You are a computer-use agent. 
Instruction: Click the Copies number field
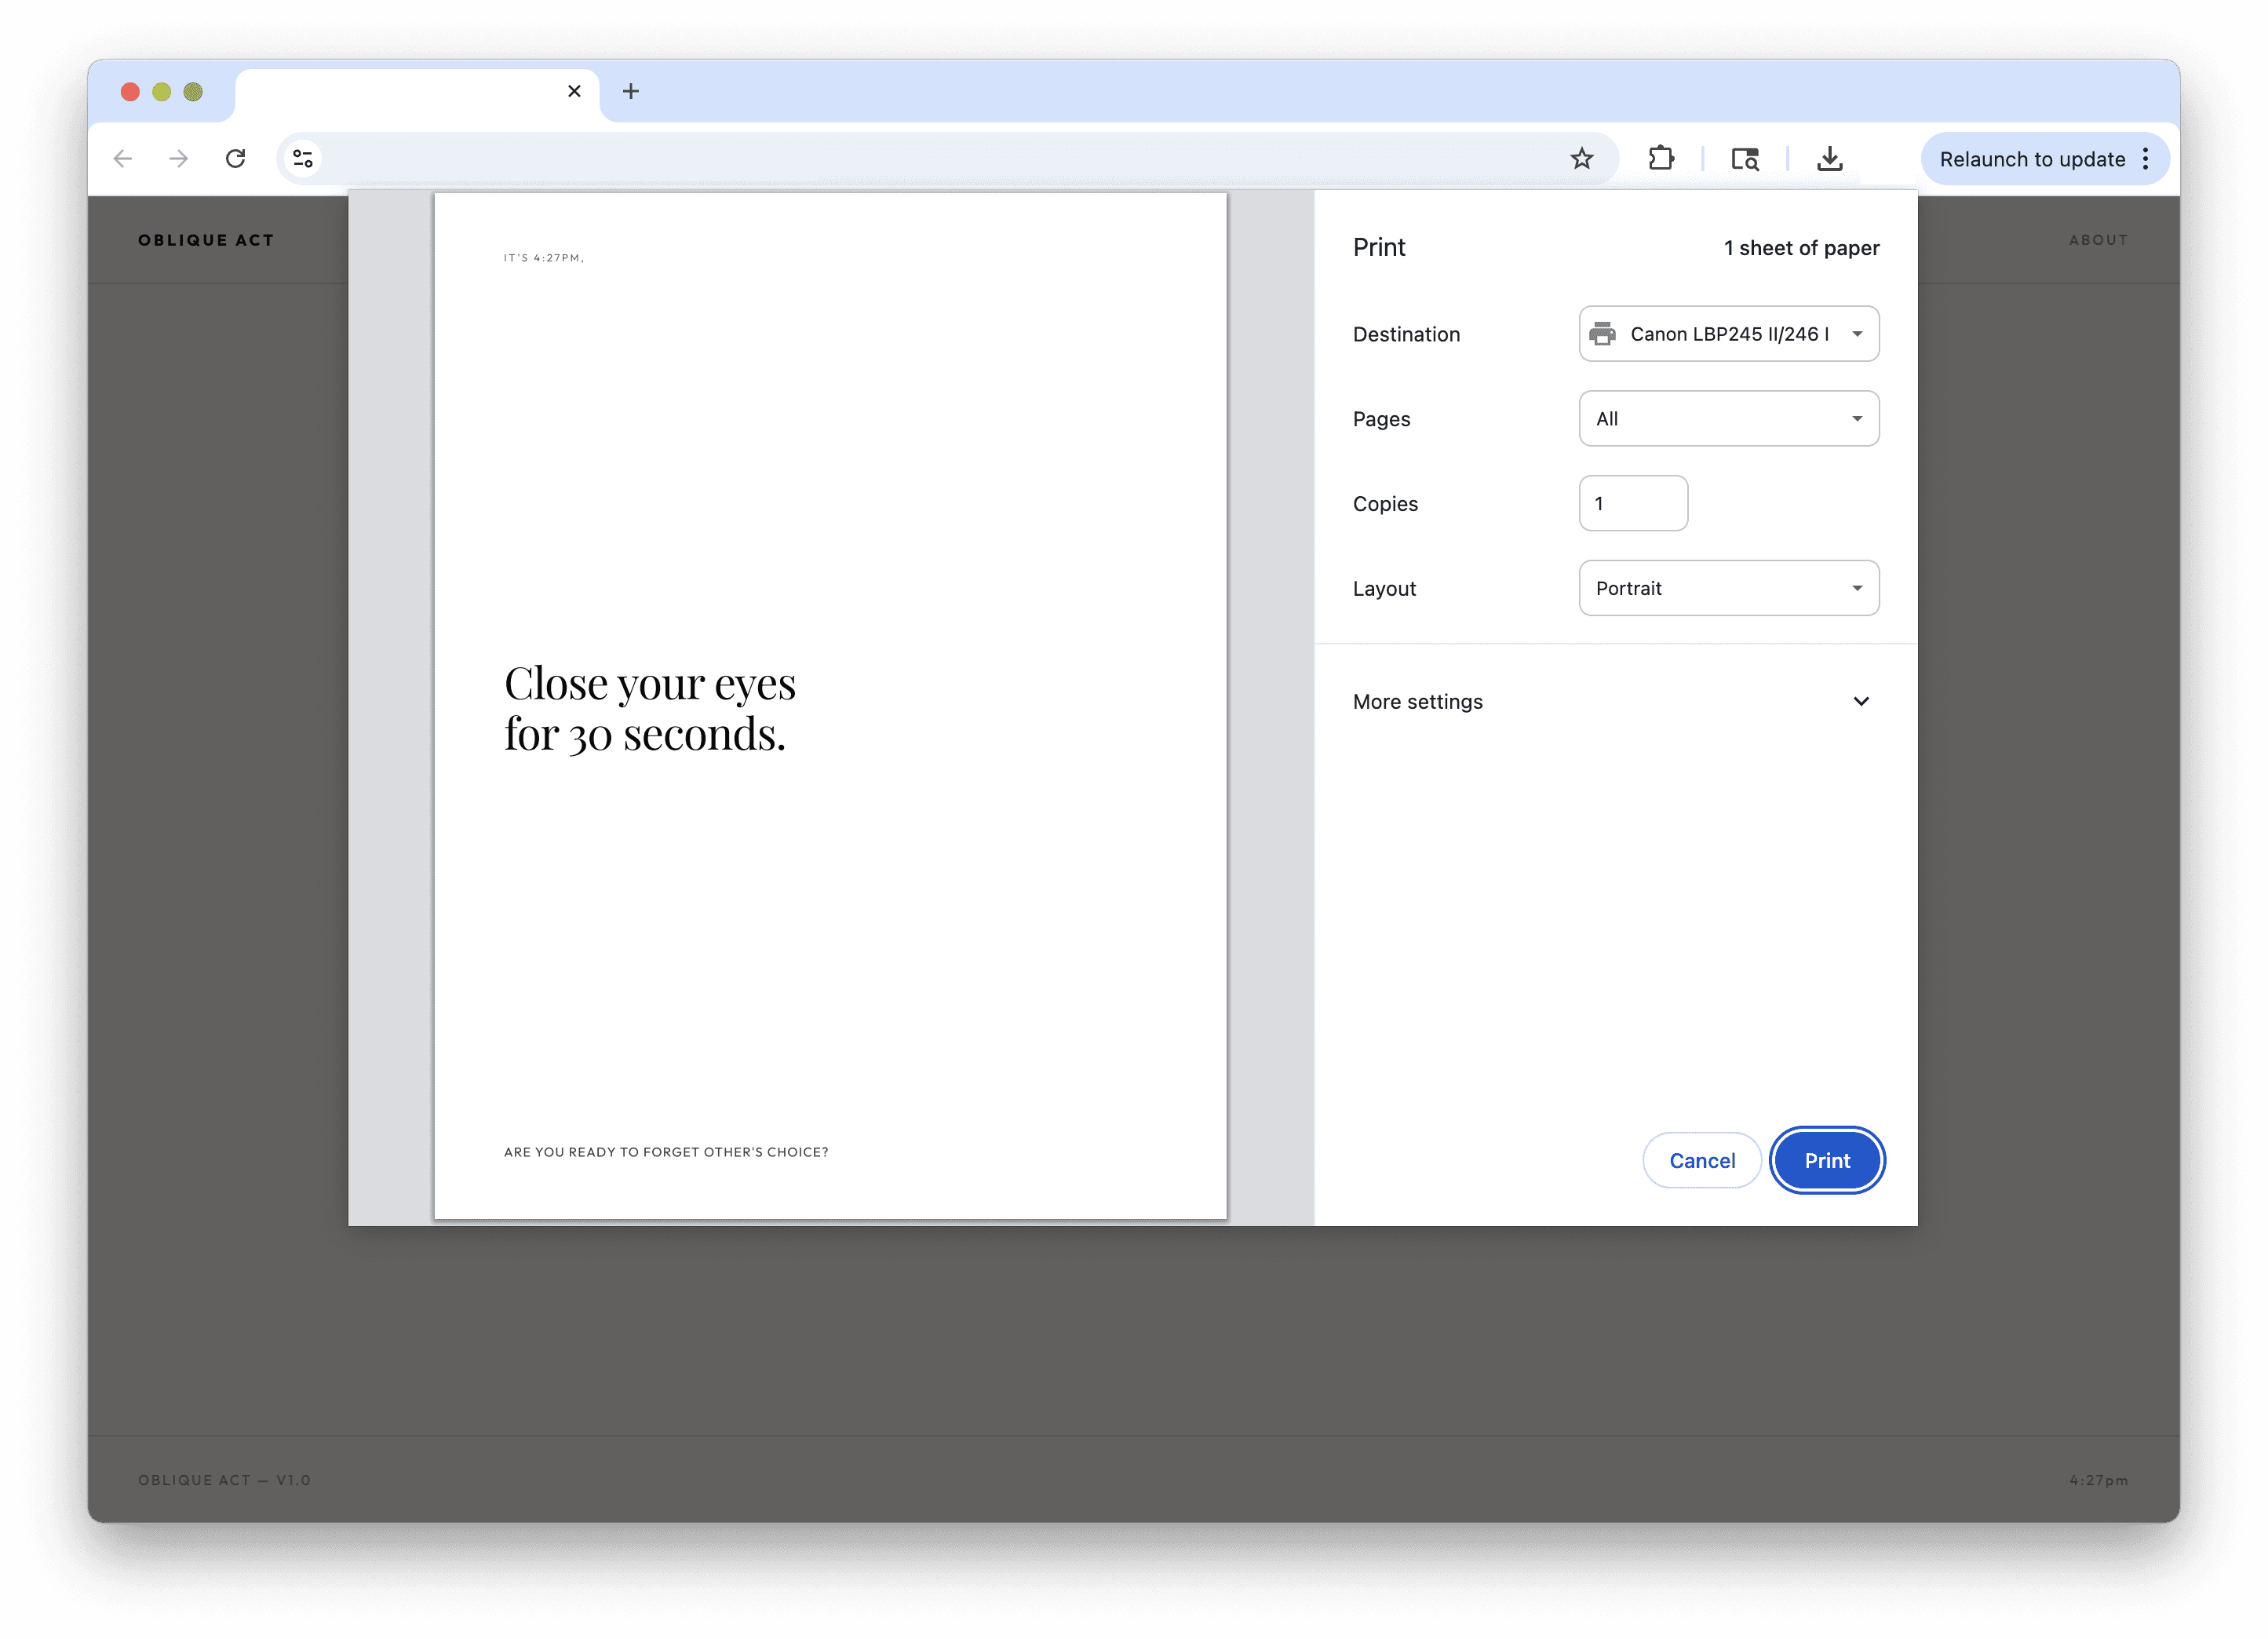coord(1632,504)
